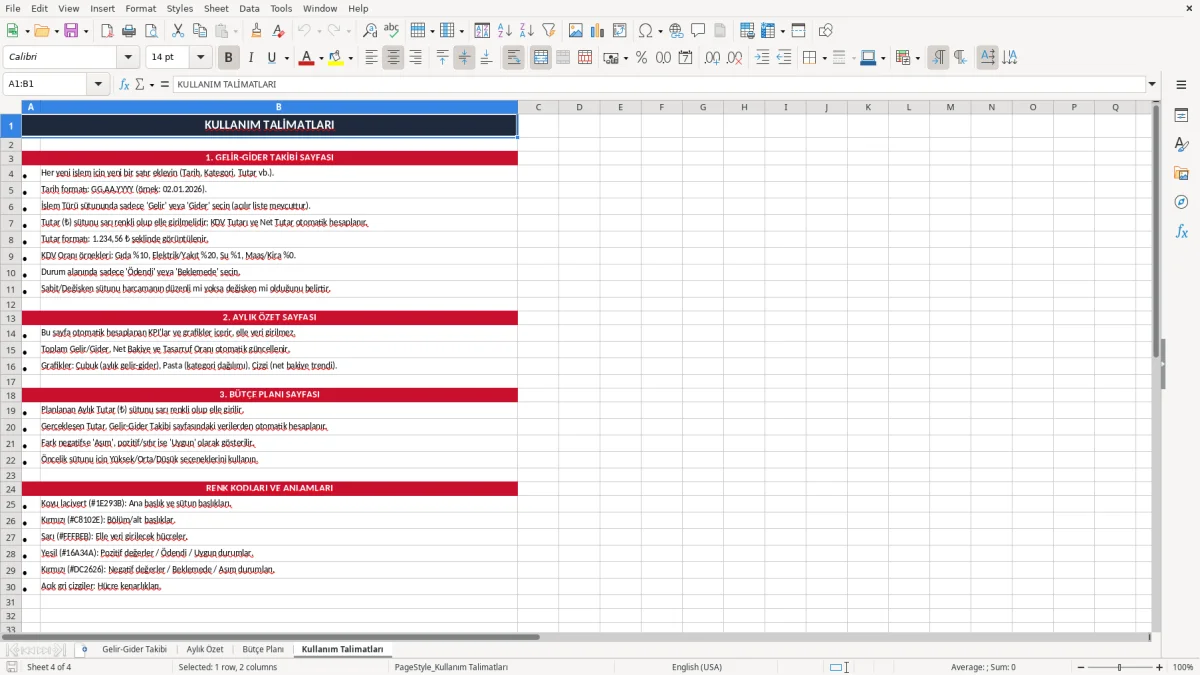Open the Font Size dropdown
The width and height of the screenshot is (1200, 675).
[201, 58]
